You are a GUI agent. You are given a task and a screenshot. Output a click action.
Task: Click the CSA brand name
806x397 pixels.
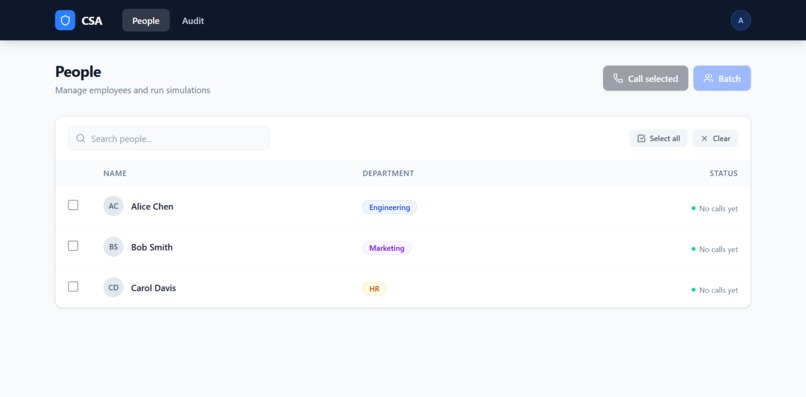pyautogui.click(x=91, y=21)
